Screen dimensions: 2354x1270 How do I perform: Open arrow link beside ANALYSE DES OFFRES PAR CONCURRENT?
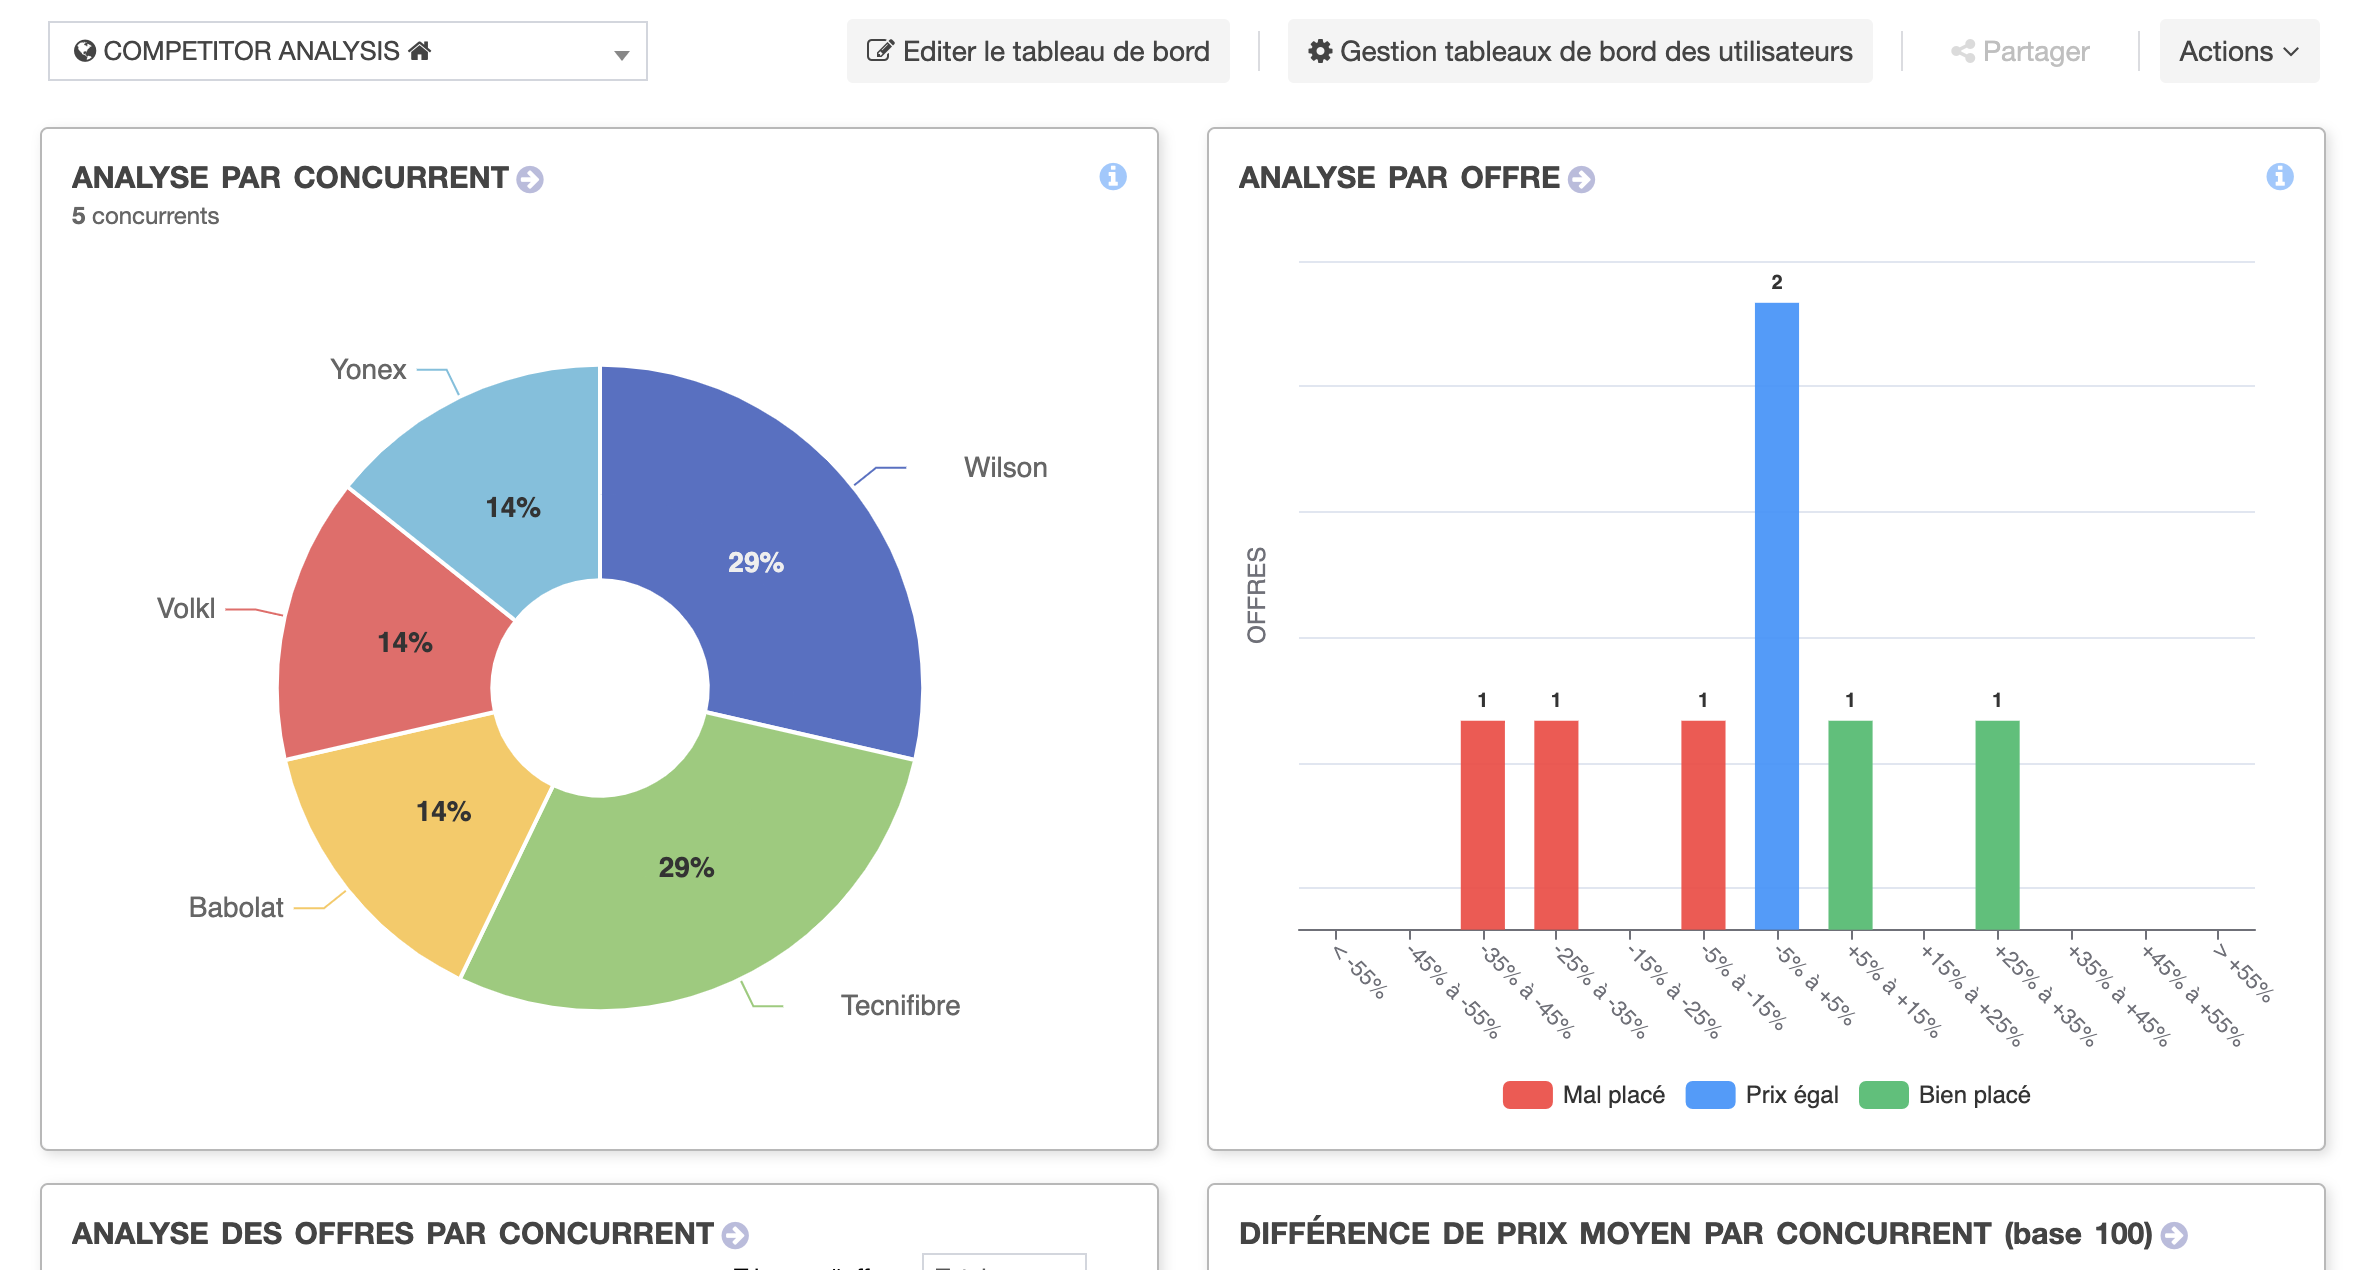tap(735, 1235)
